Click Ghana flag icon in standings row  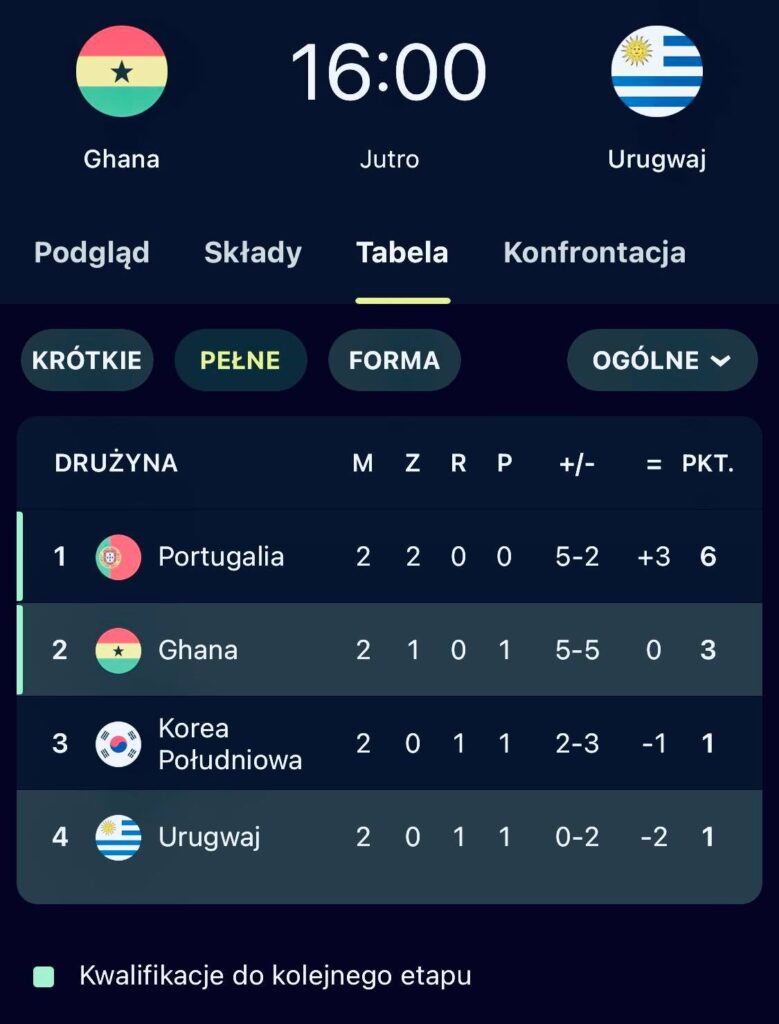118,650
